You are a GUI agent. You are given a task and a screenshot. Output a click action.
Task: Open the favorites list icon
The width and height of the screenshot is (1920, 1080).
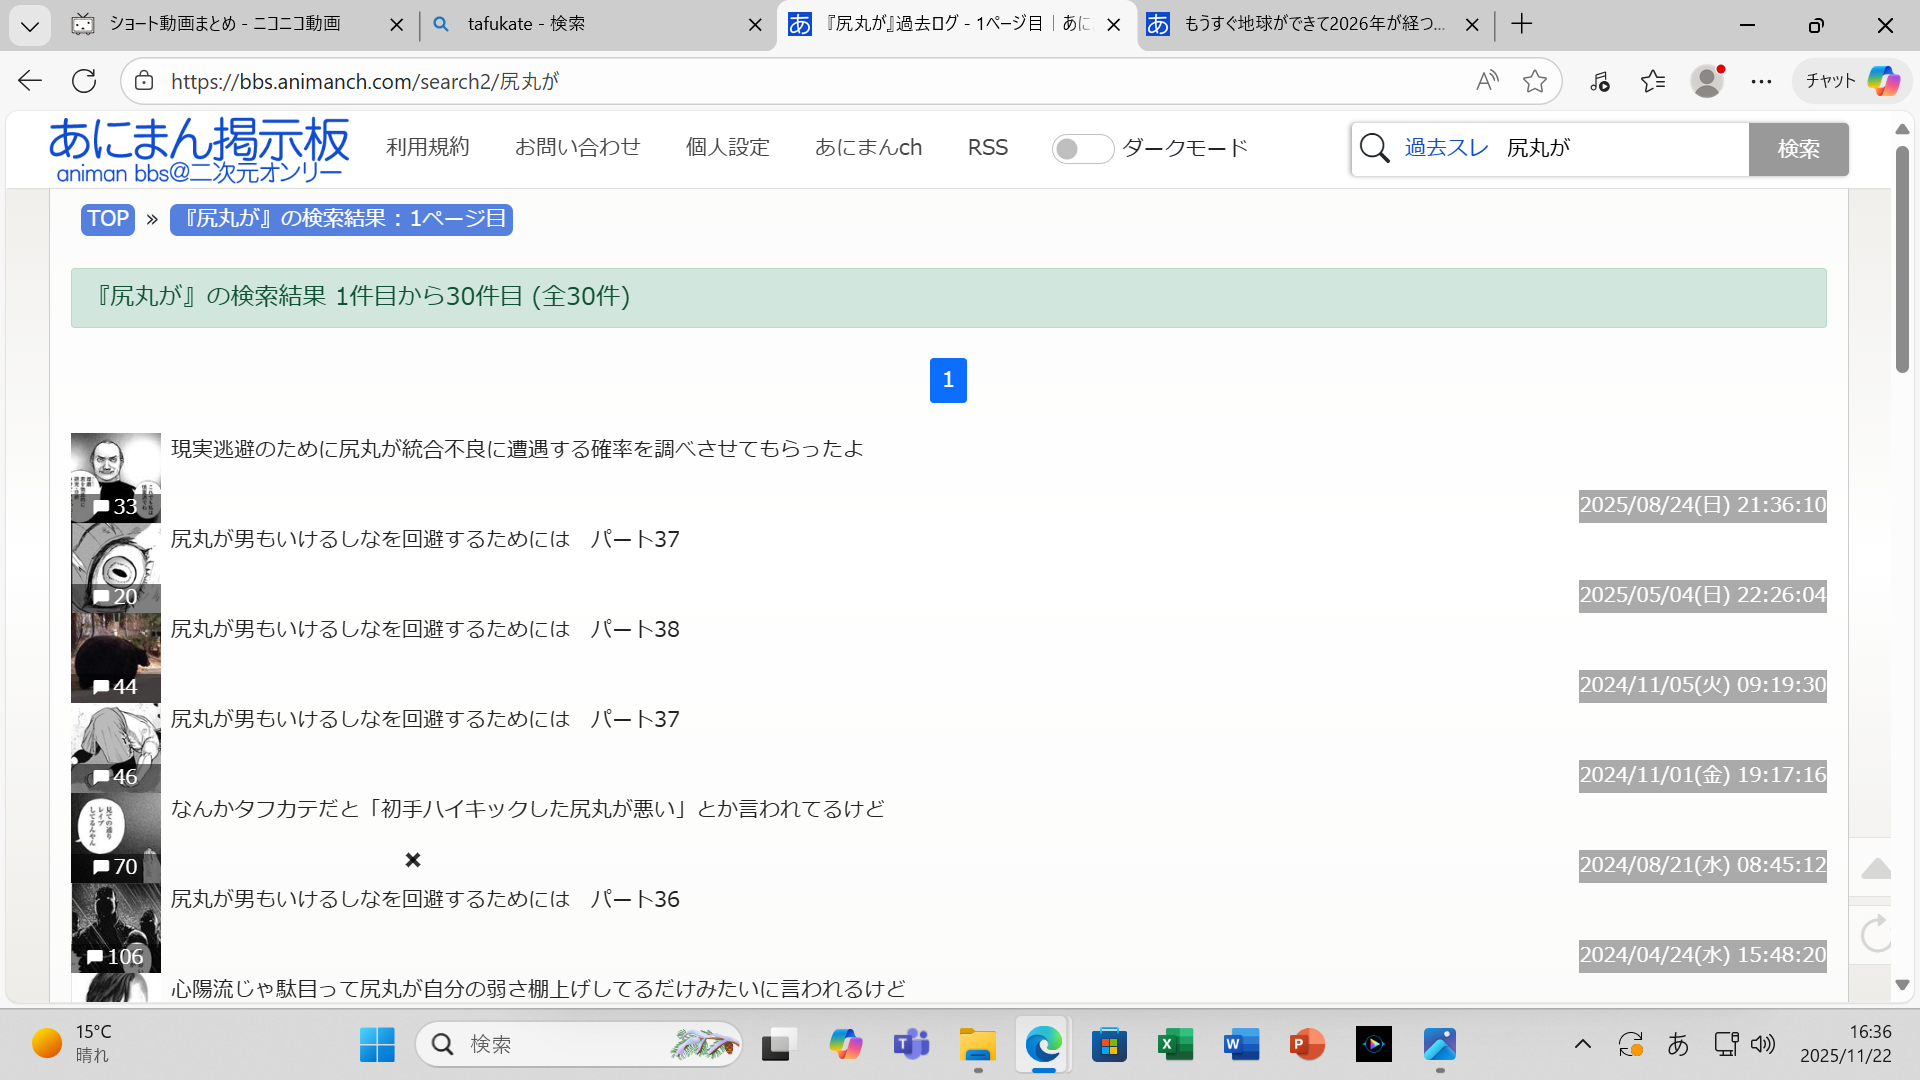tap(1653, 81)
